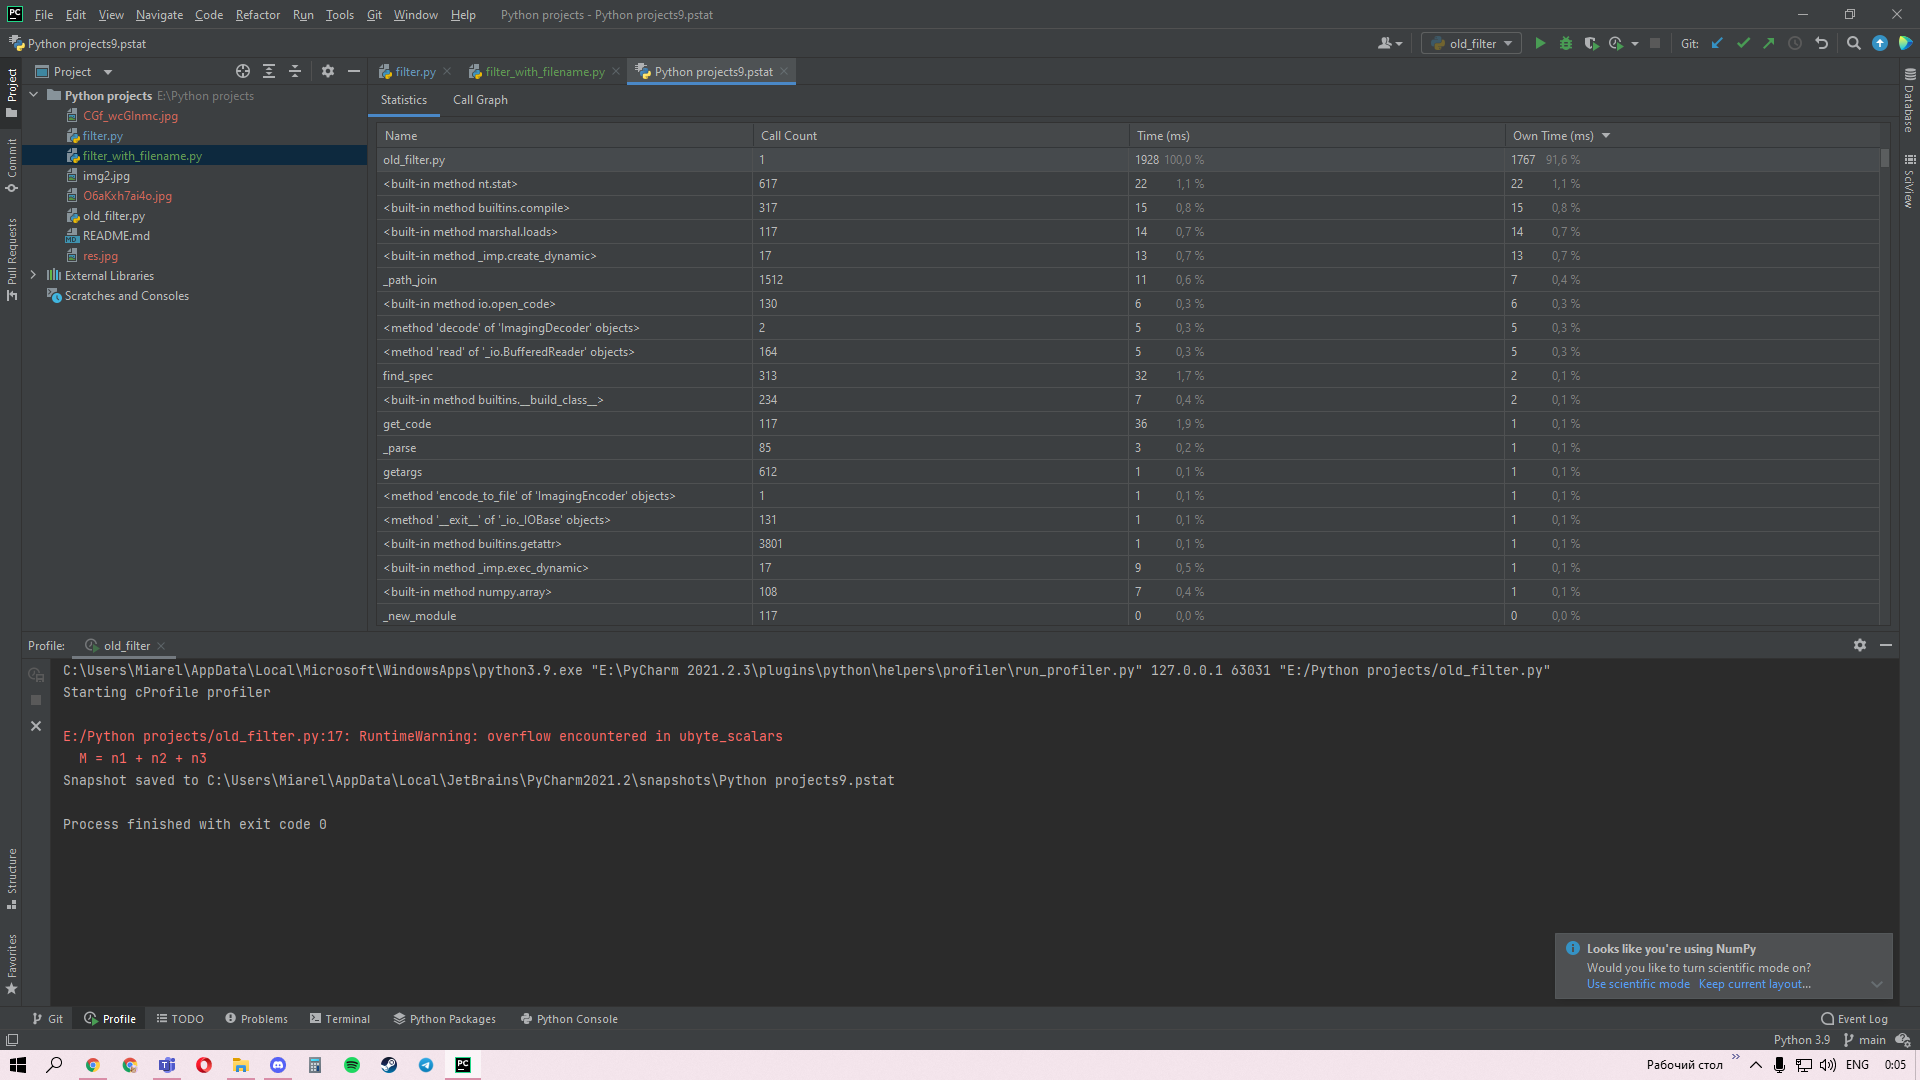Open the Project view dropdown arrow

[108, 72]
